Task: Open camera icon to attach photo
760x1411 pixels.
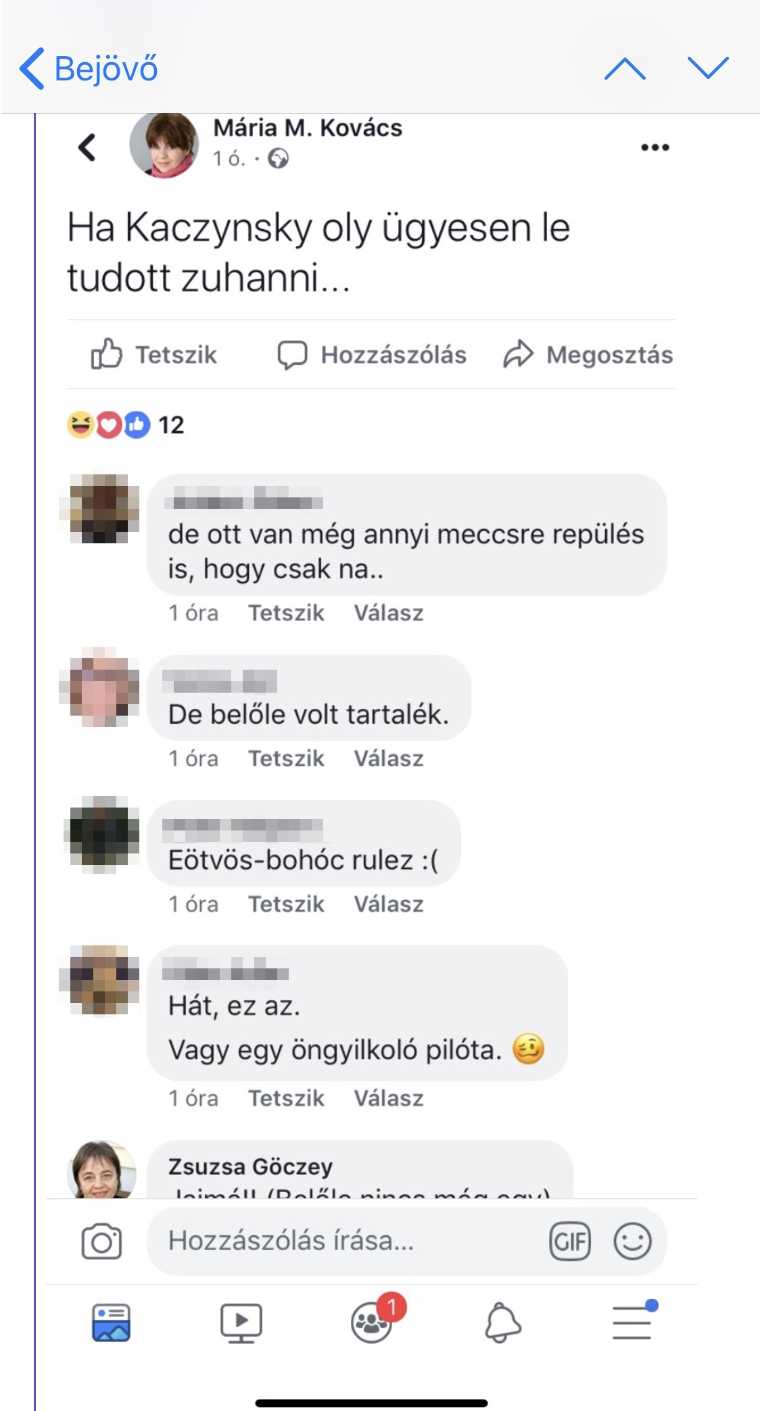Action: (101, 1242)
